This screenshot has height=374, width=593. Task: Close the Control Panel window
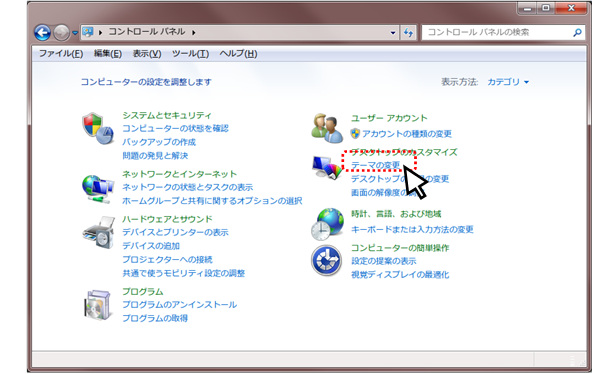[x=571, y=8]
